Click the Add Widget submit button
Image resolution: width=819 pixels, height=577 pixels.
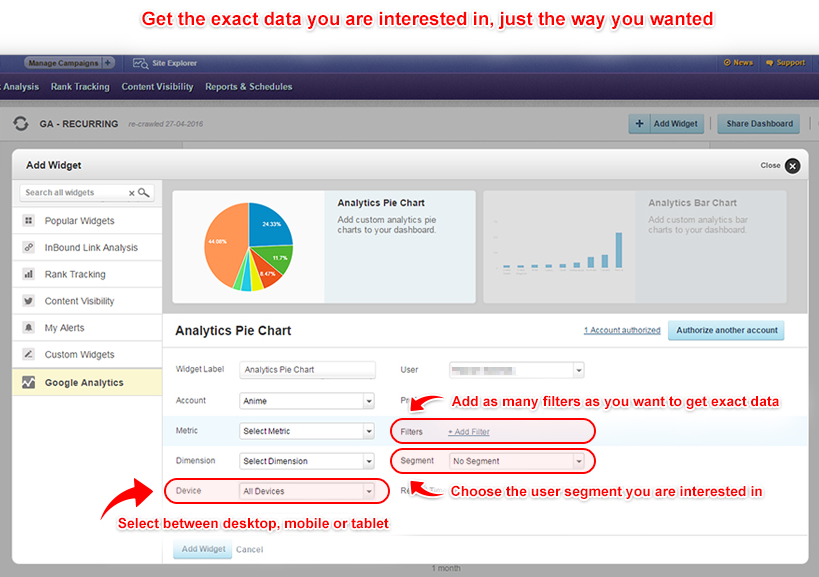pos(203,549)
